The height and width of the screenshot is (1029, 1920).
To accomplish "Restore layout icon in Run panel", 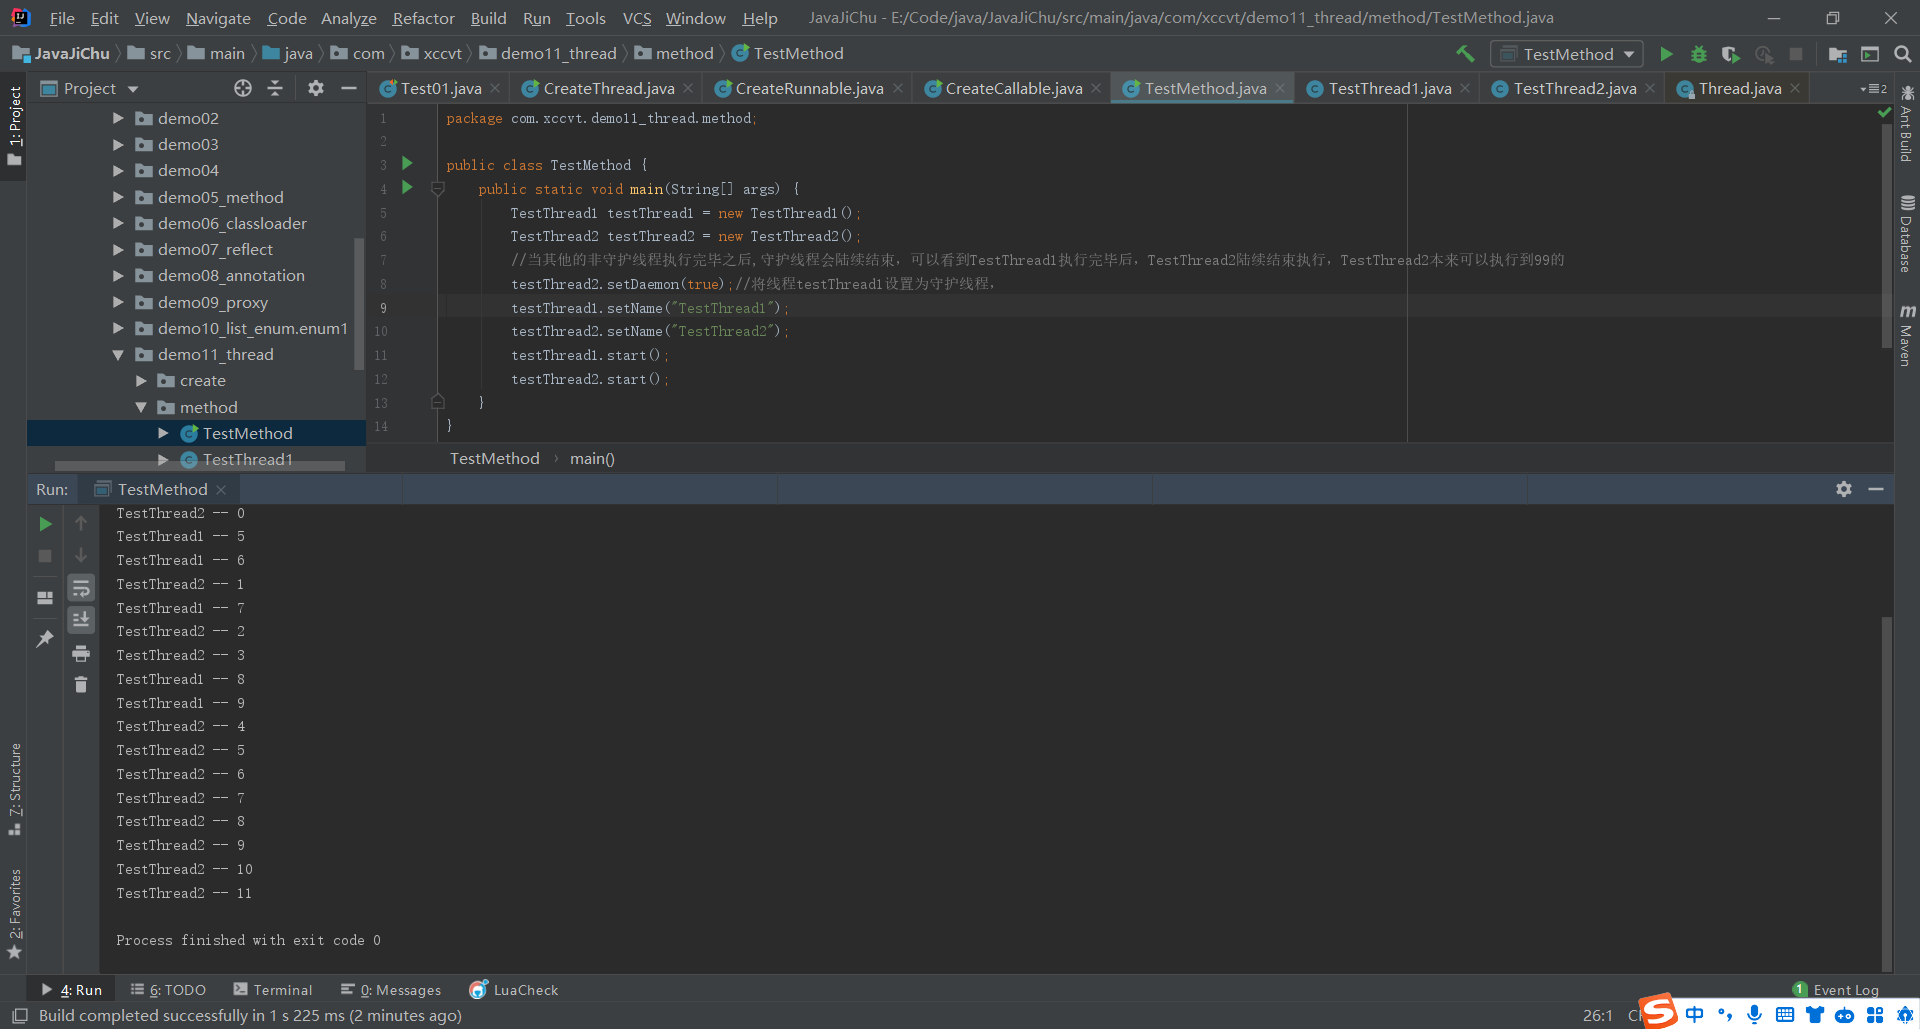I will tap(45, 597).
